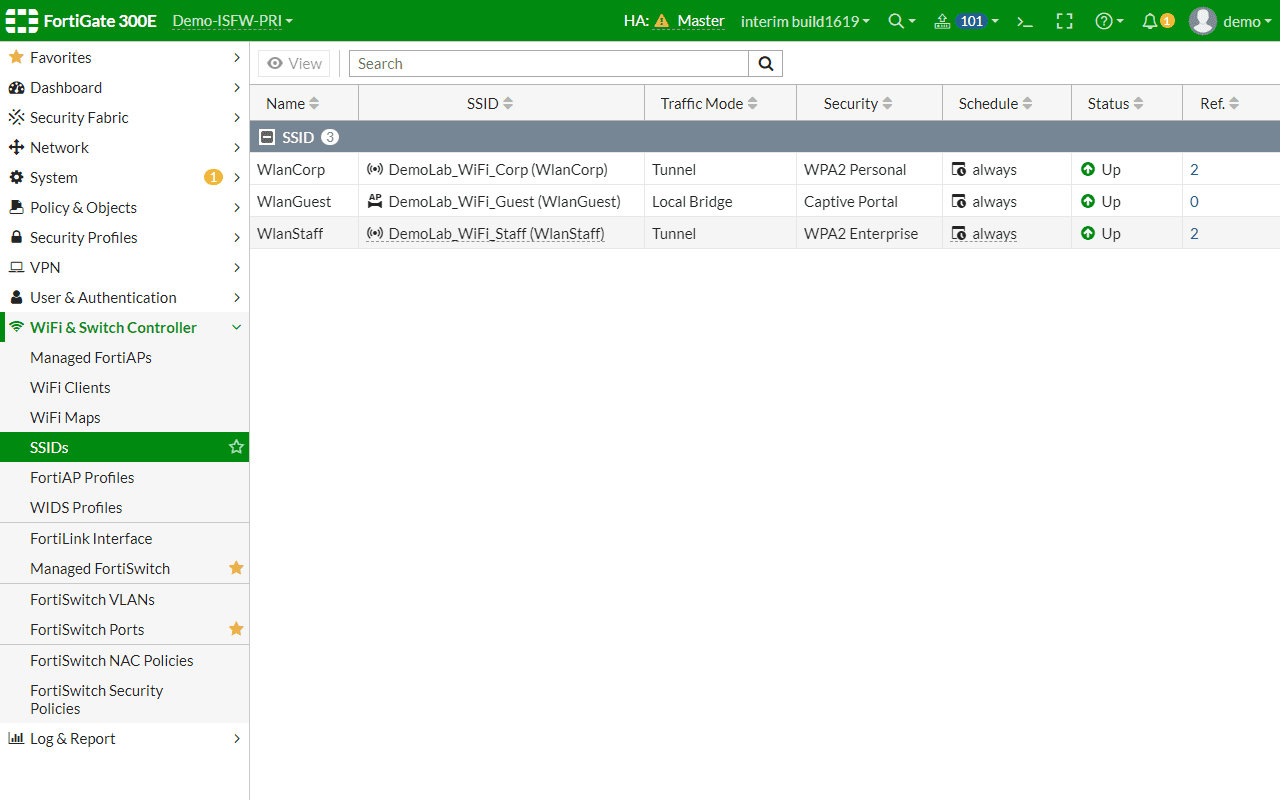Select the WlanGuest row name cell
Viewport: 1280px width, 800px height.
point(304,202)
